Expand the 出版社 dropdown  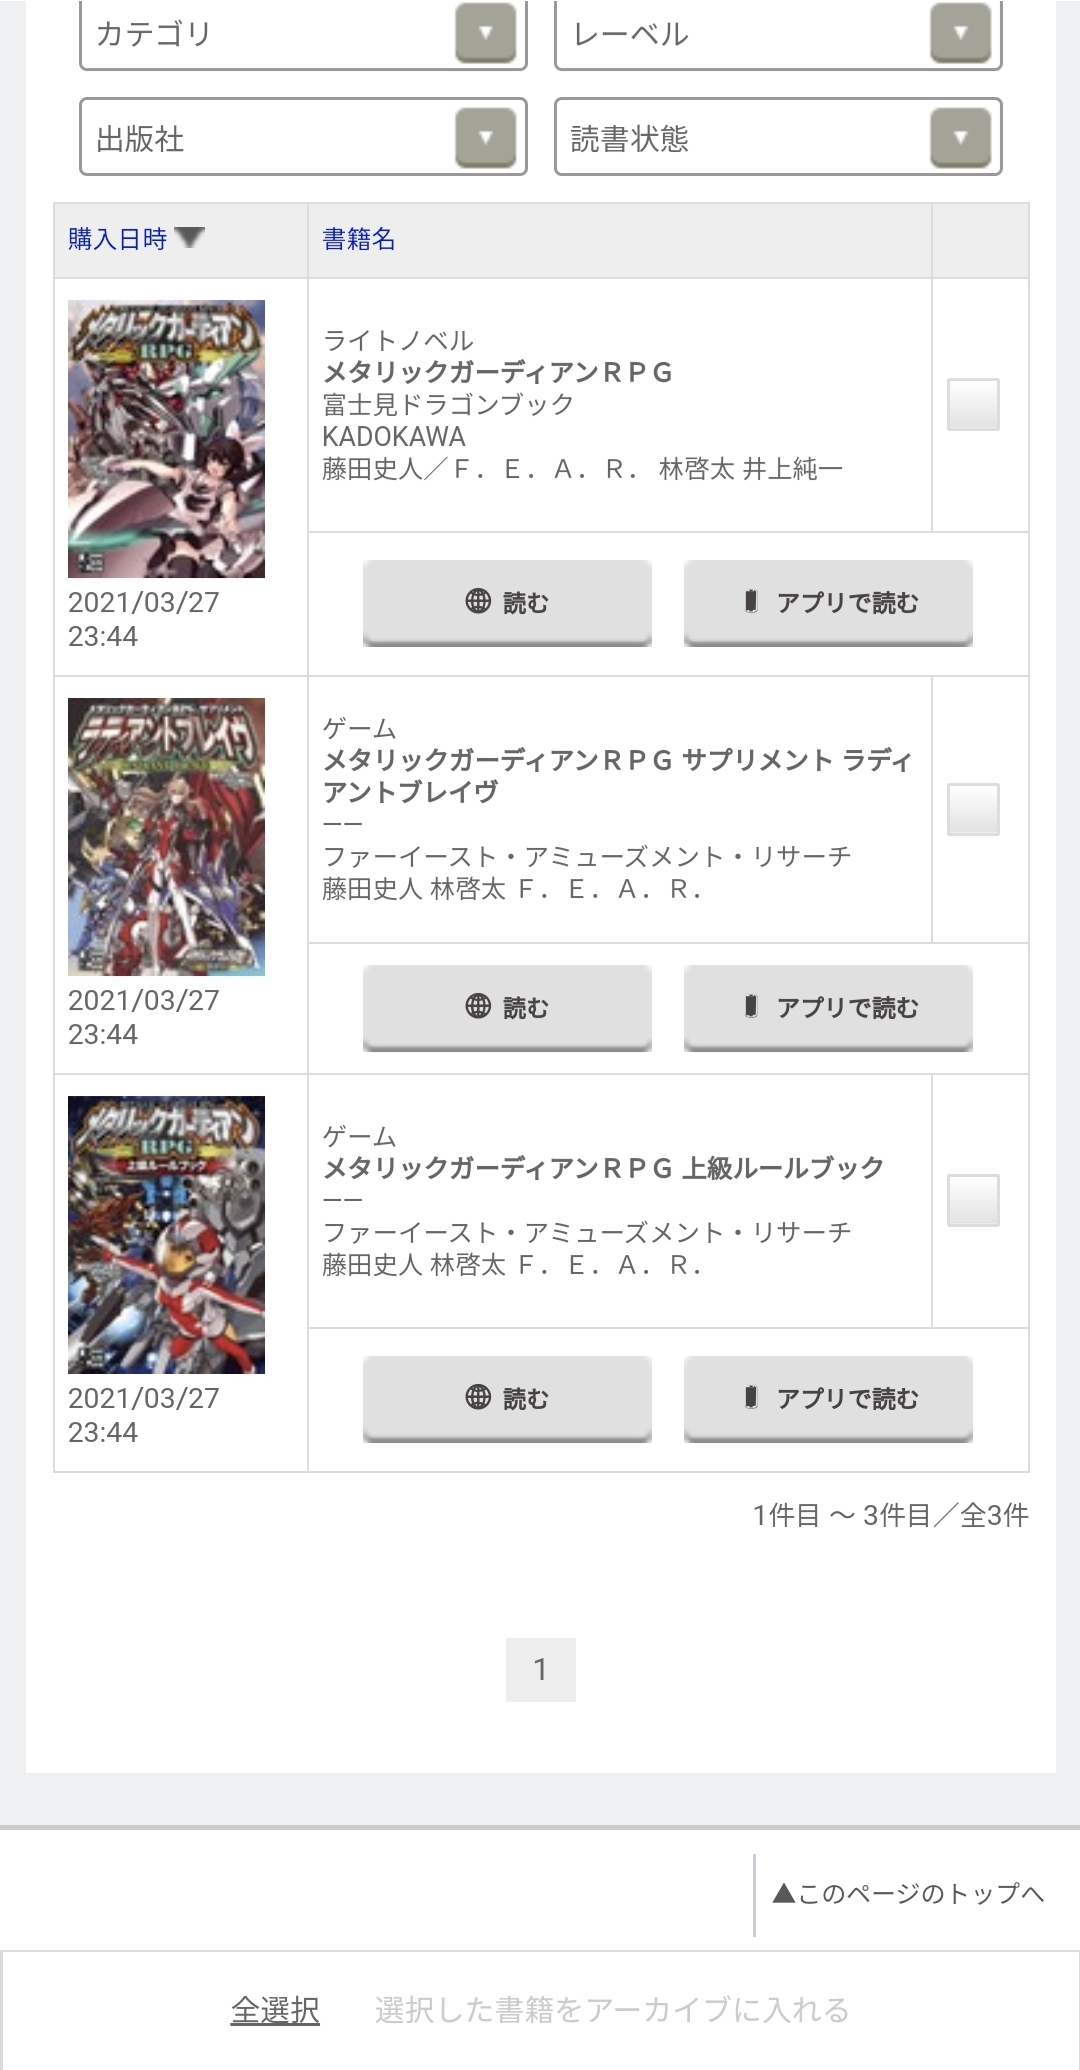pyautogui.click(x=303, y=137)
